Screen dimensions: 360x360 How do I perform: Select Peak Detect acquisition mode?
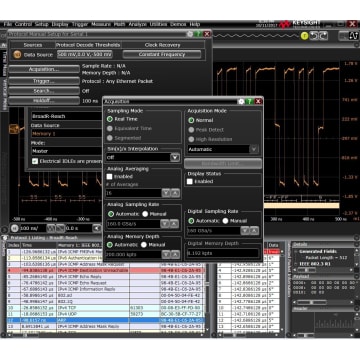pos(191,130)
